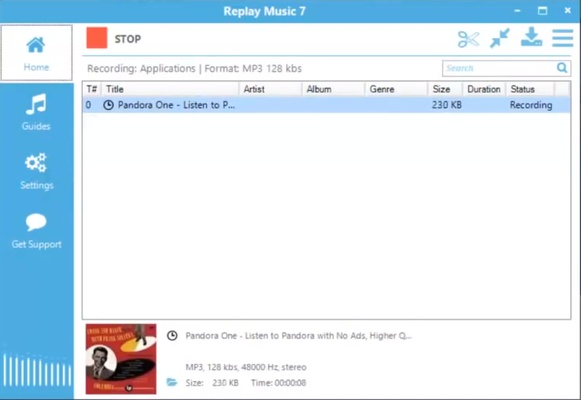Click the Recording: Applications format text
Viewport: 581px width, 400px height.
click(195, 69)
